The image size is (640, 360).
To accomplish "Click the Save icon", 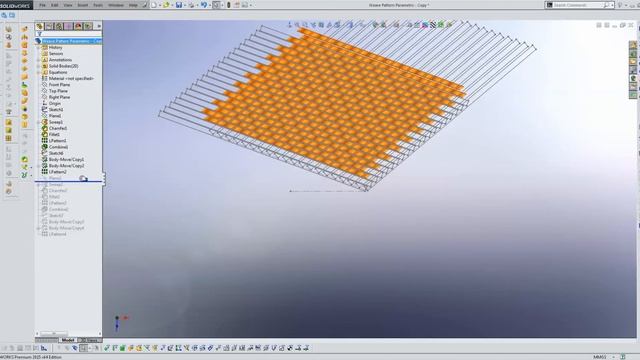I will [178, 5].
